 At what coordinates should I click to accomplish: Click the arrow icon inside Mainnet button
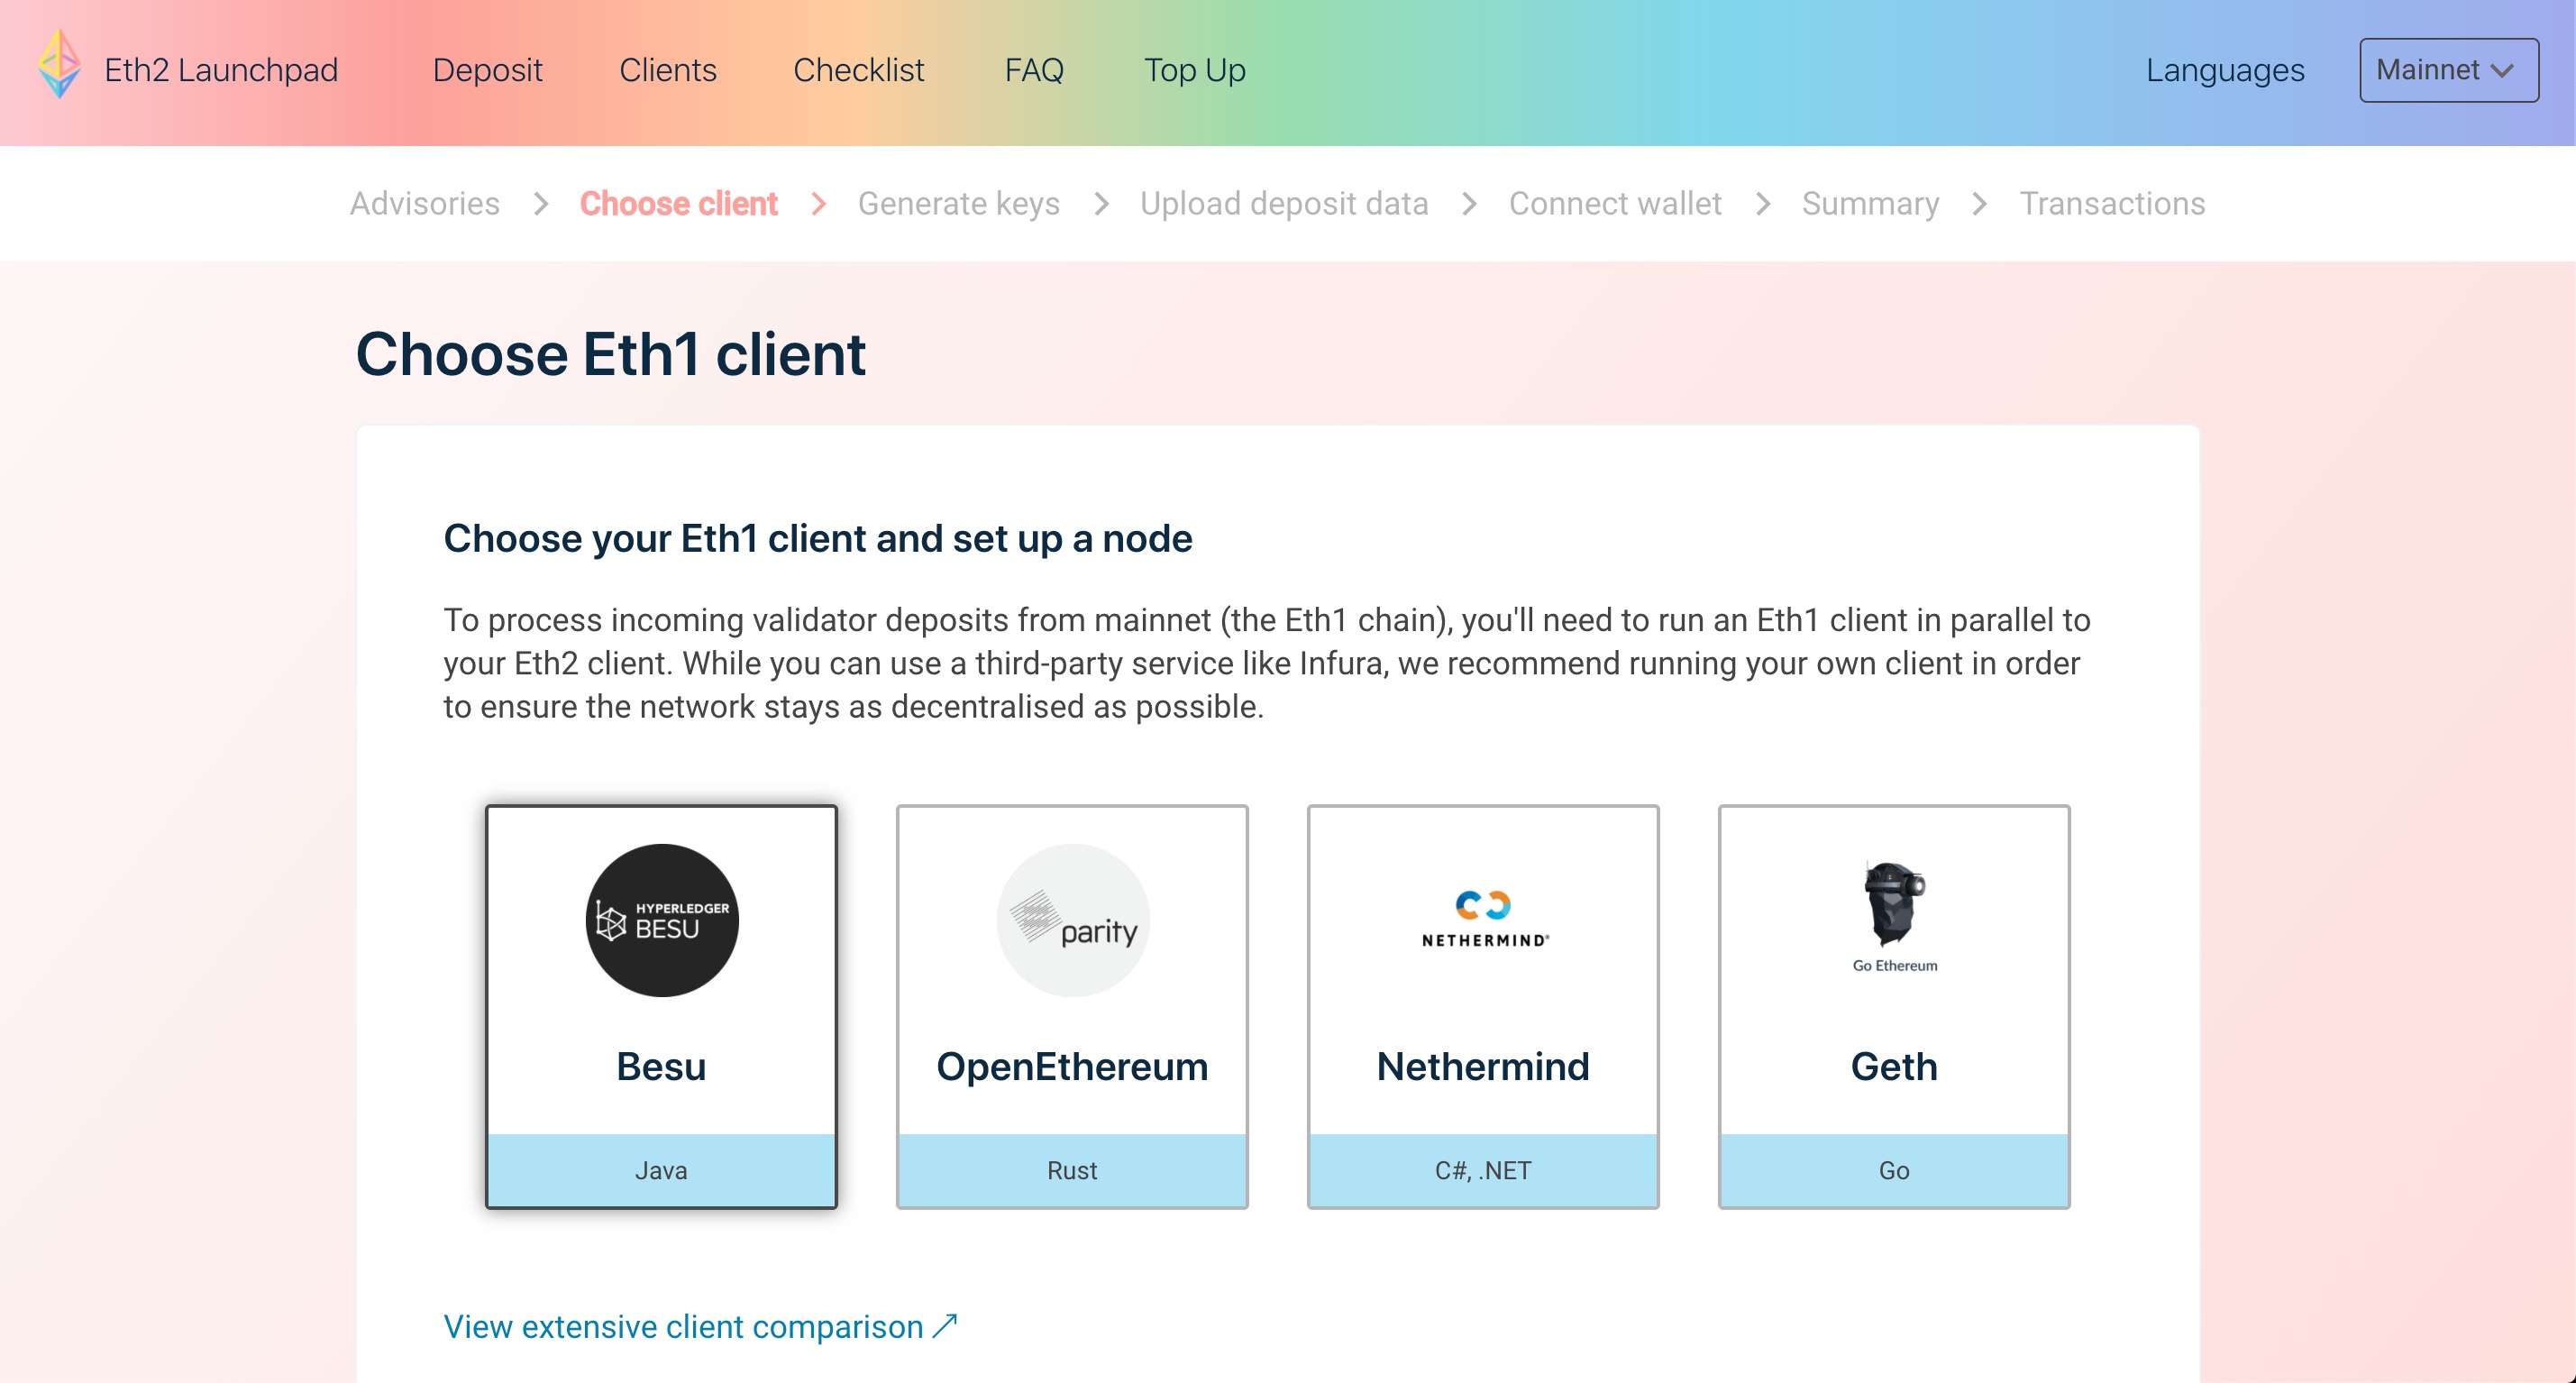[x=2502, y=70]
